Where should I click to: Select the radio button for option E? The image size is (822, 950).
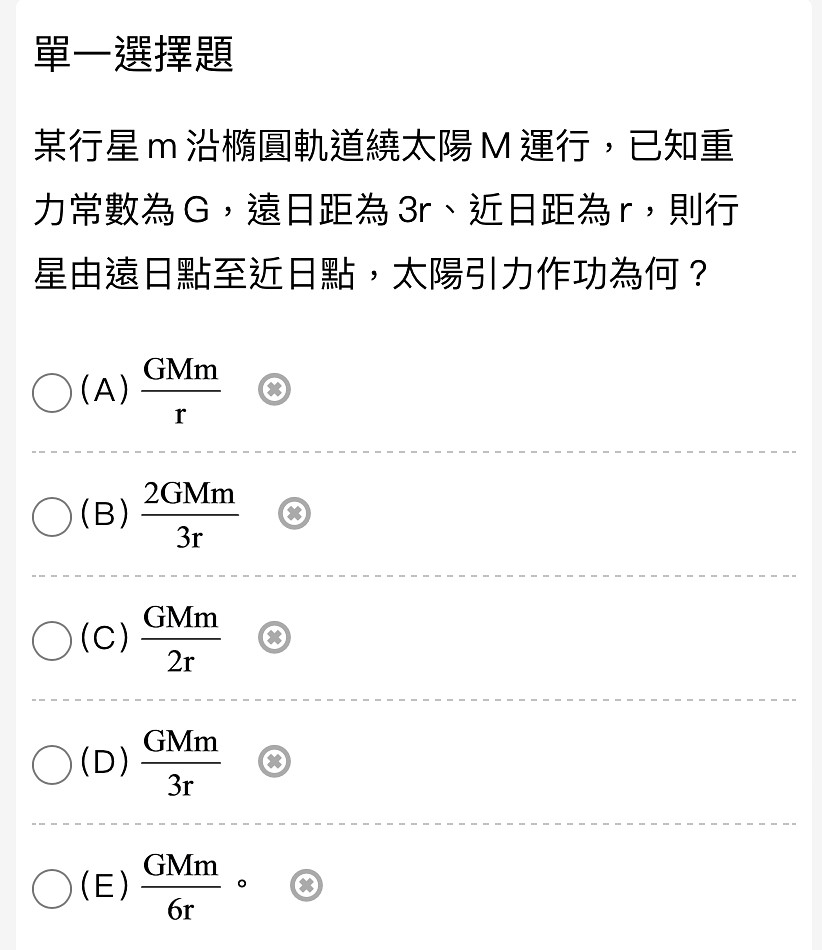pos(52,889)
